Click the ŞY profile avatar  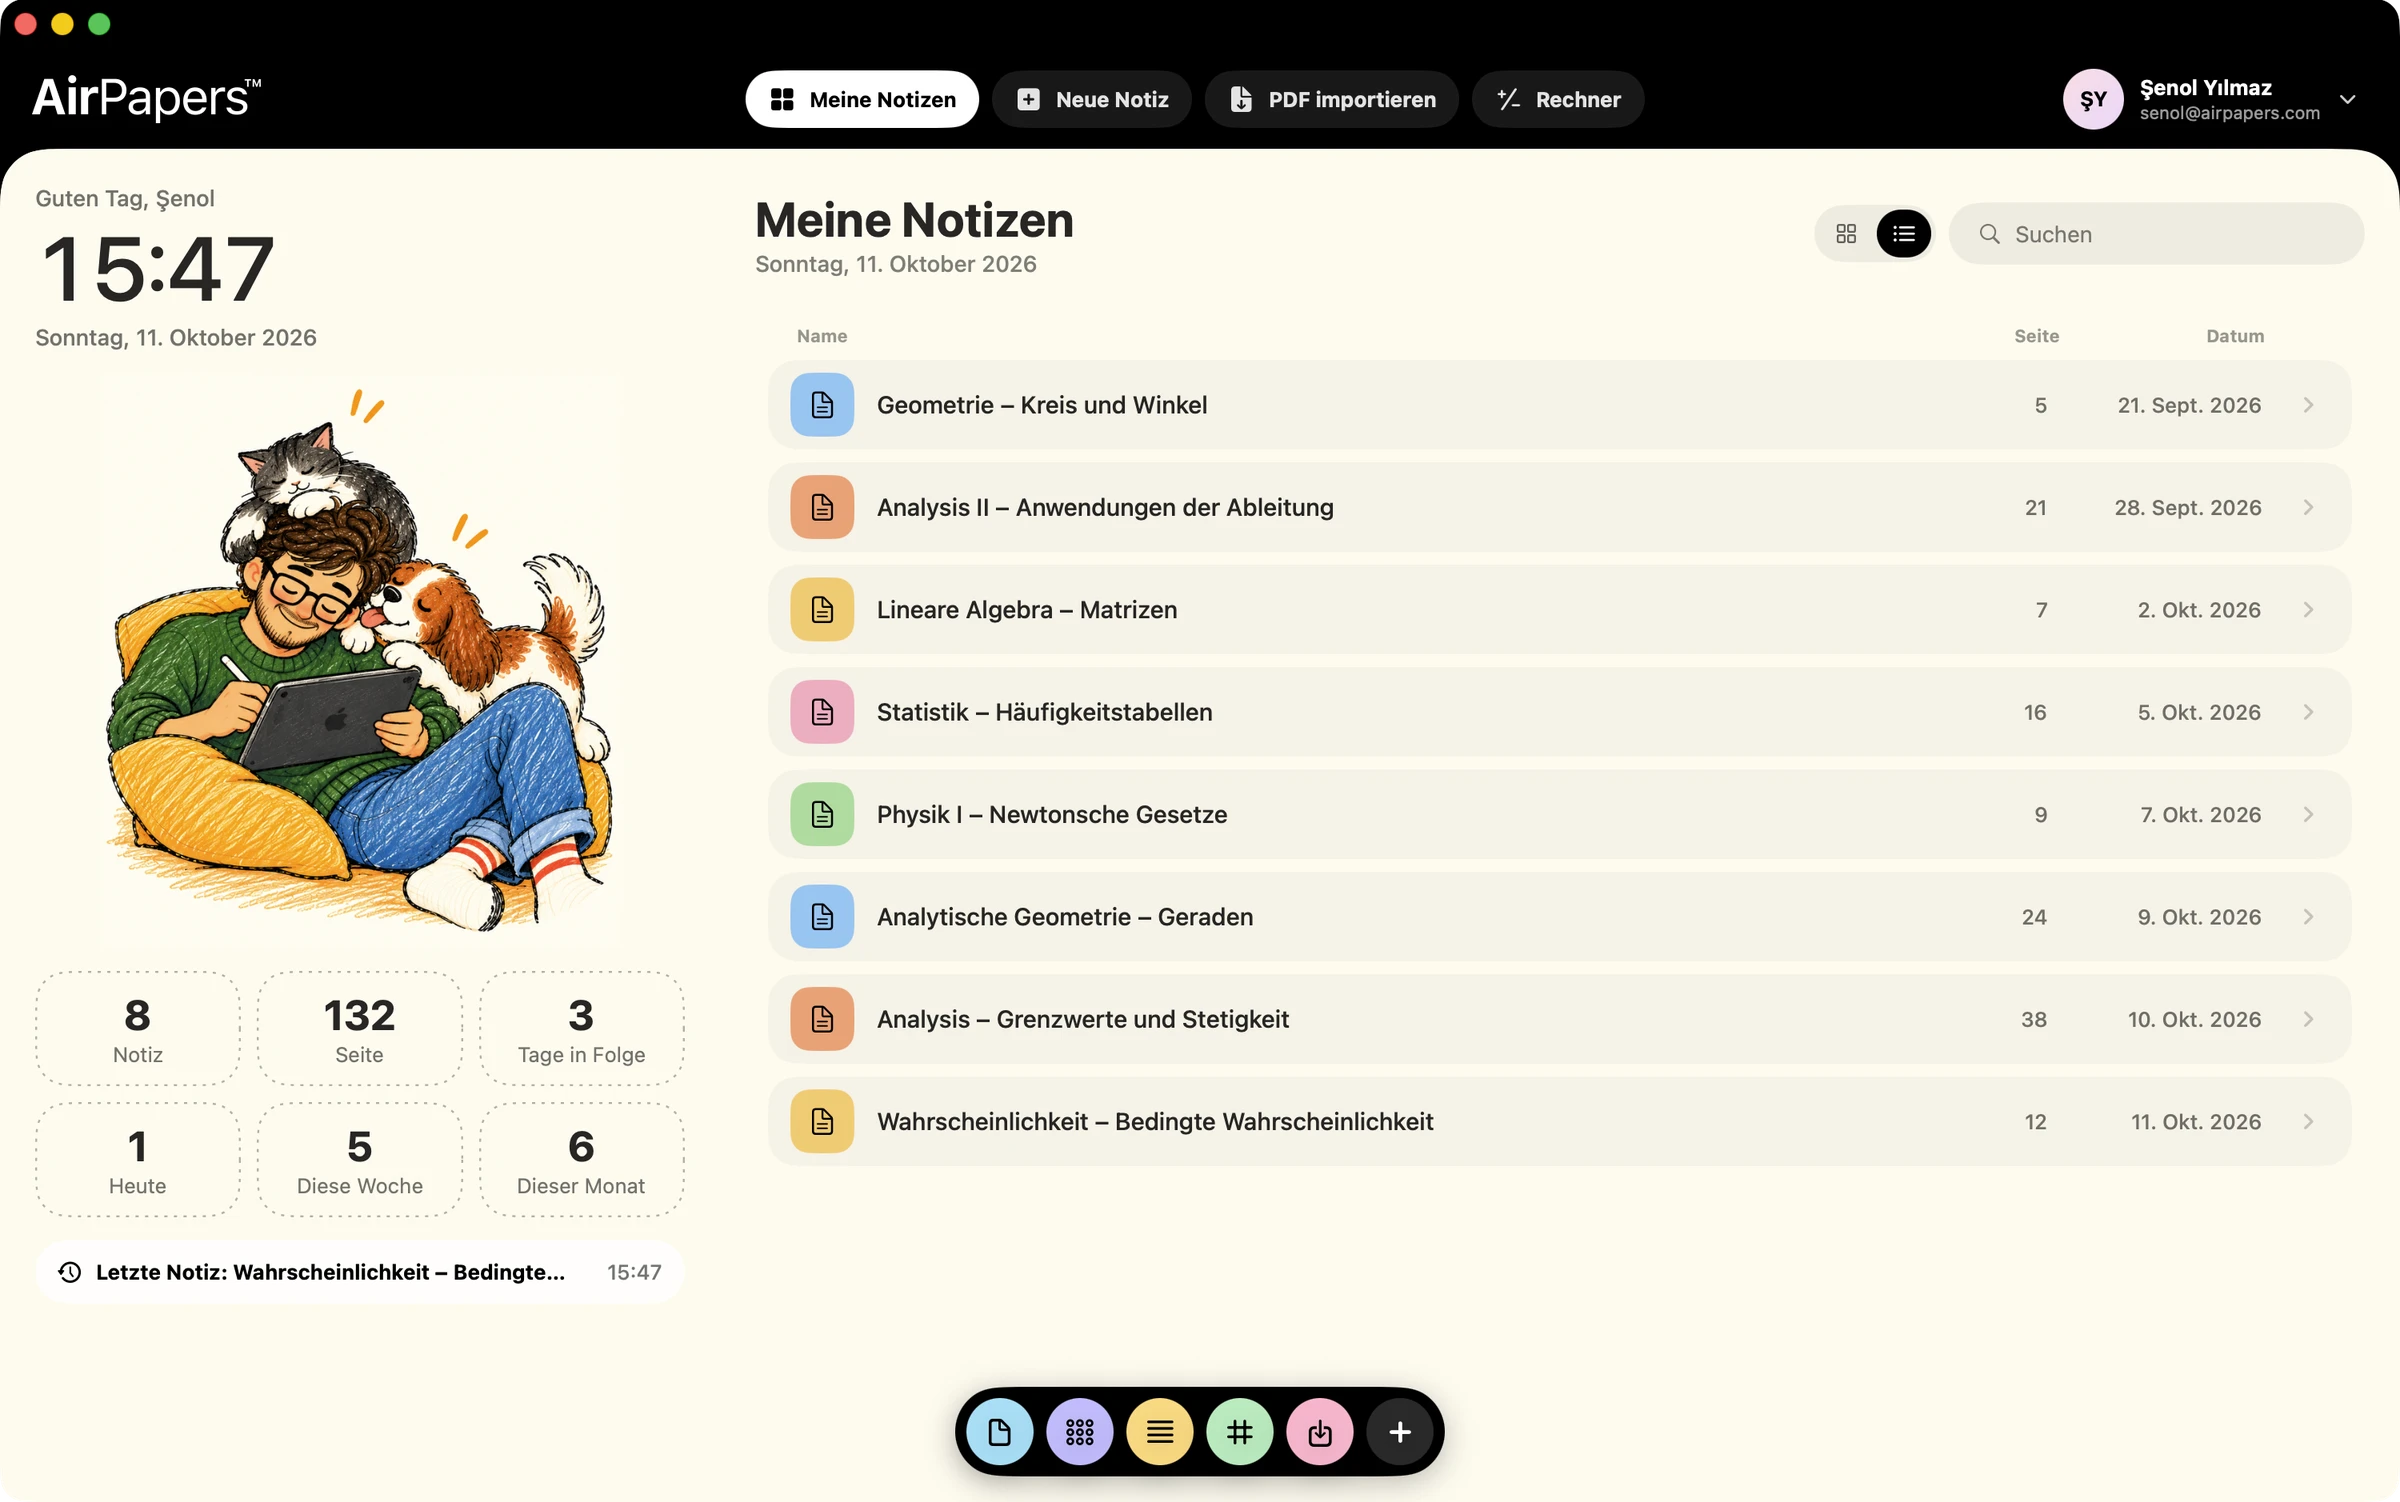(x=2093, y=99)
